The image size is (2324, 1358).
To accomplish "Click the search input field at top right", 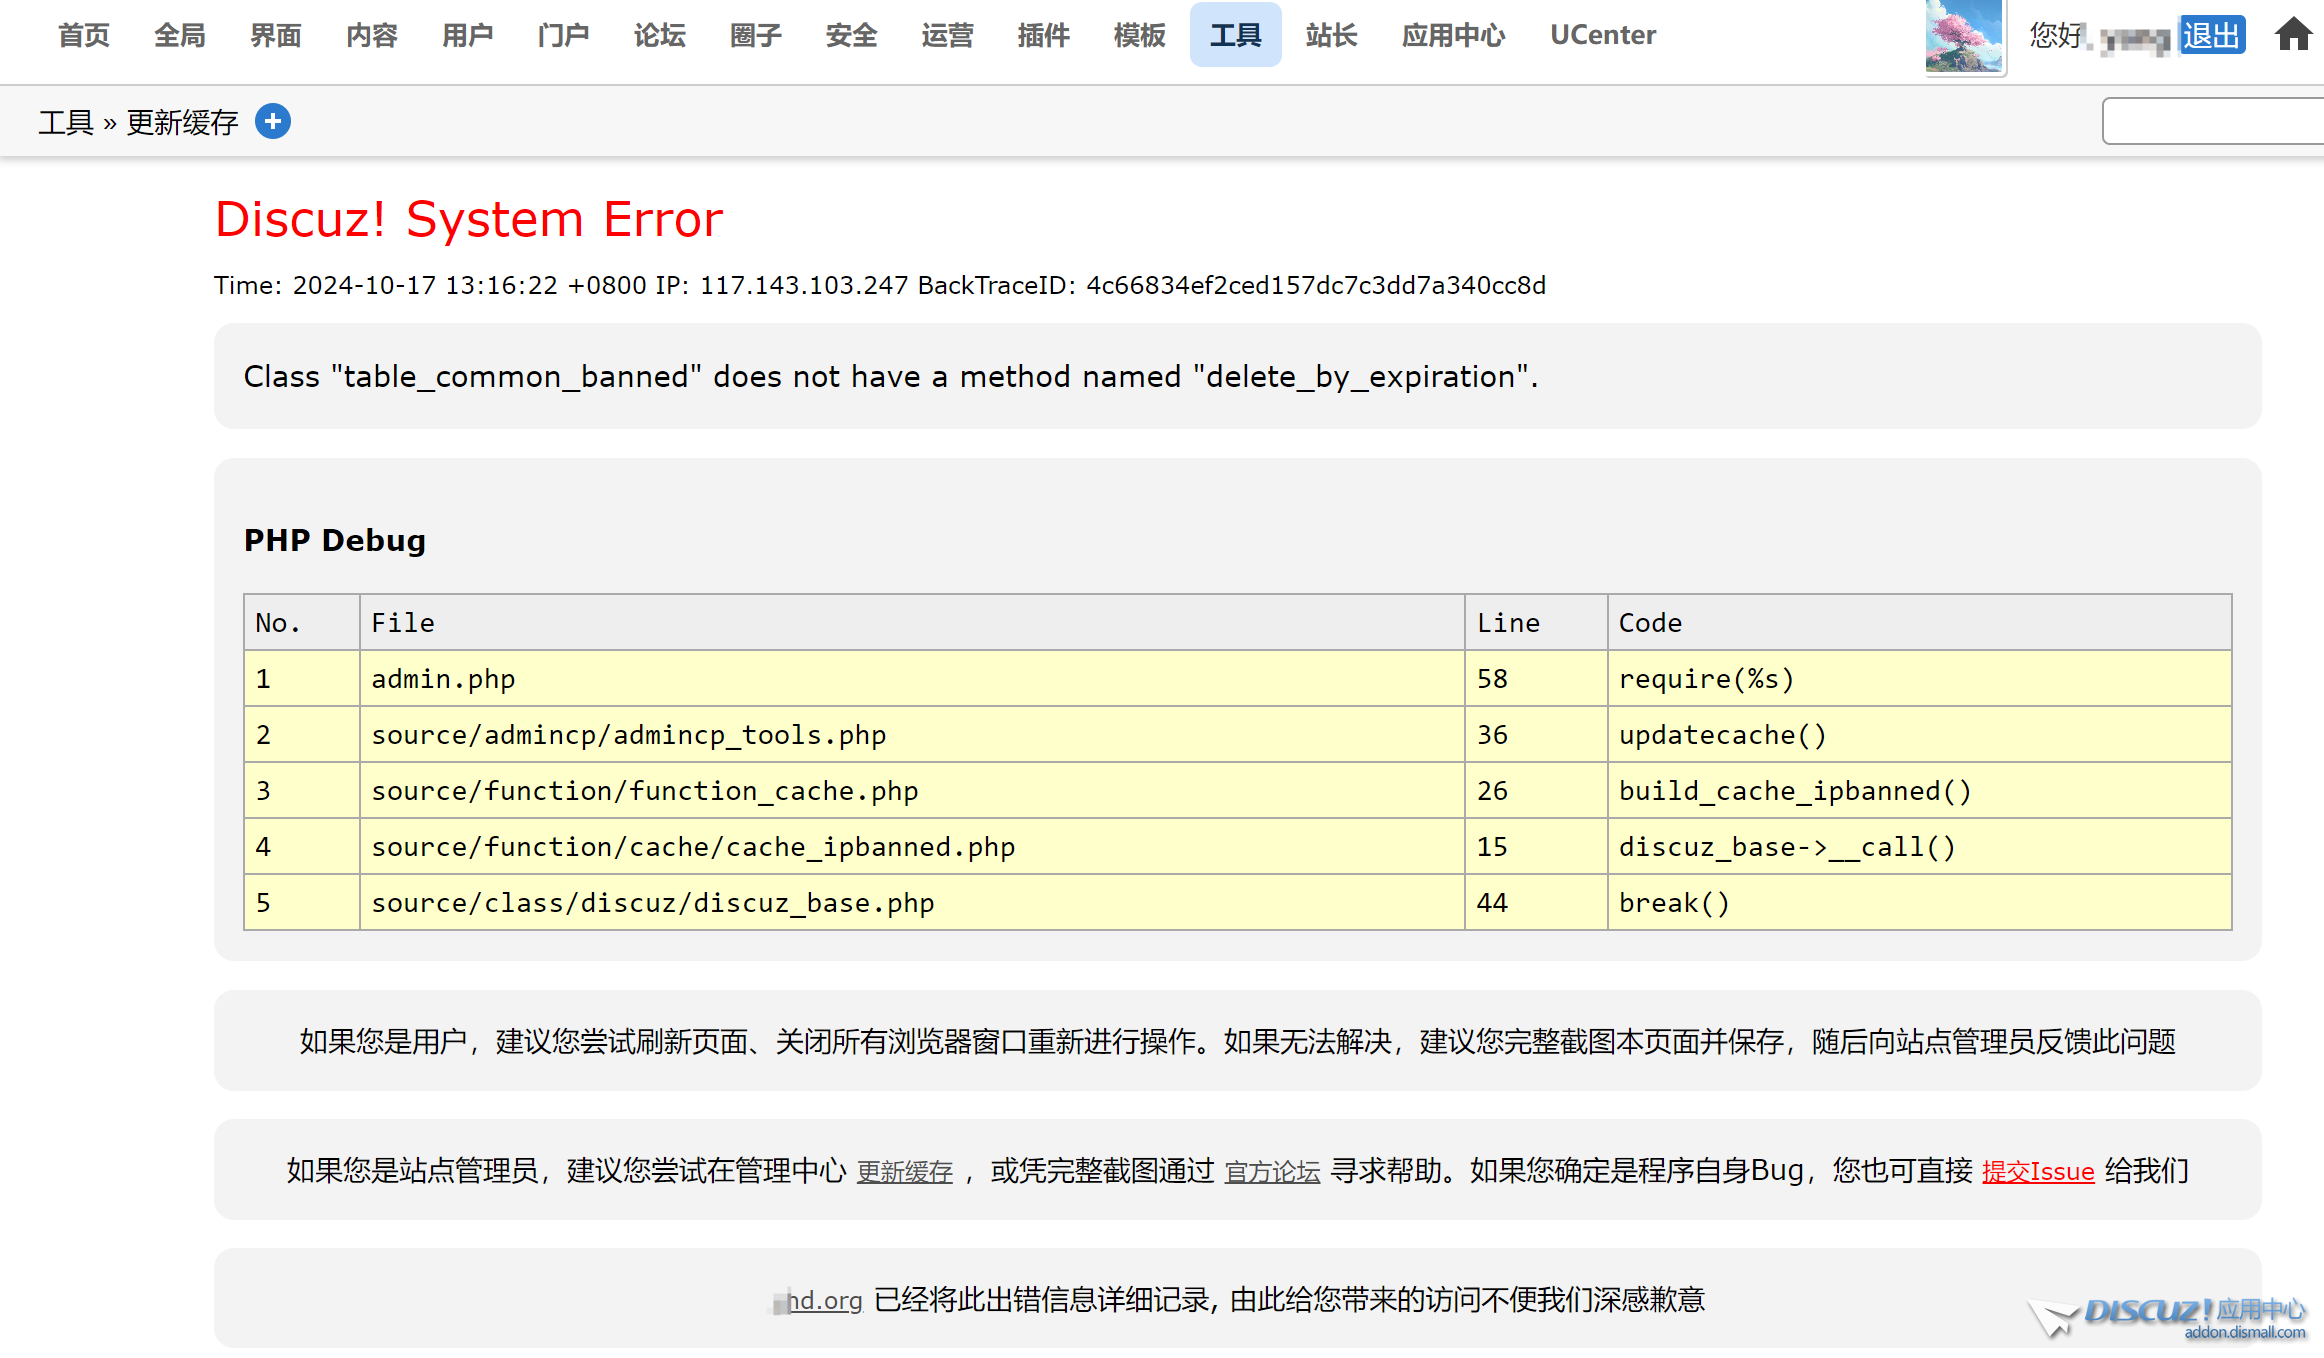I will click(2213, 121).
